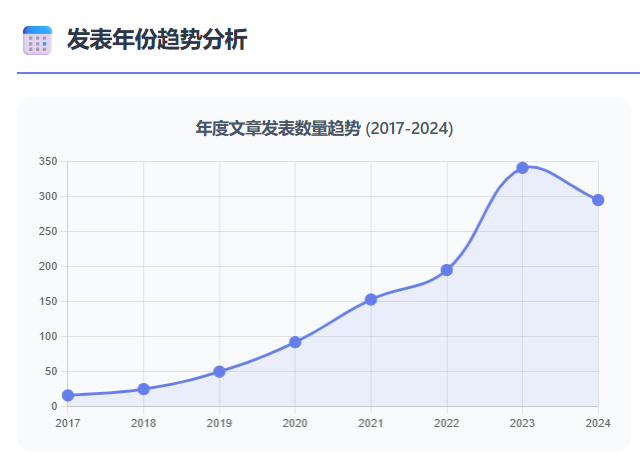
Task: Click the y-axis label 100
Action: tap(48, 336)
